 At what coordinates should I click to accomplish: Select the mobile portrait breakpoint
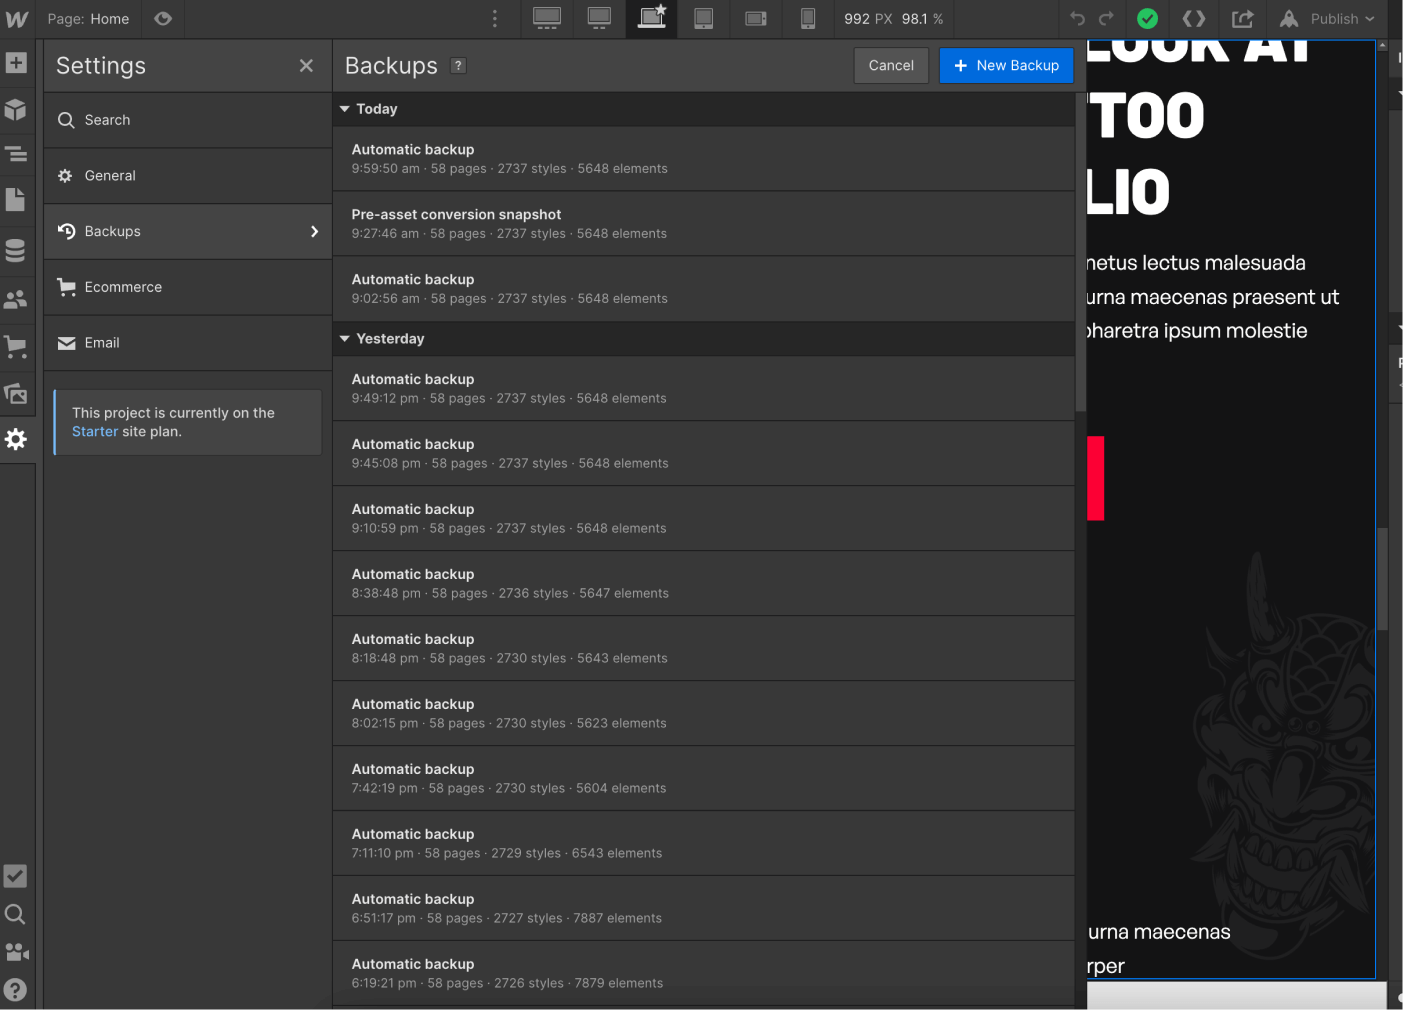coord(807,19)
